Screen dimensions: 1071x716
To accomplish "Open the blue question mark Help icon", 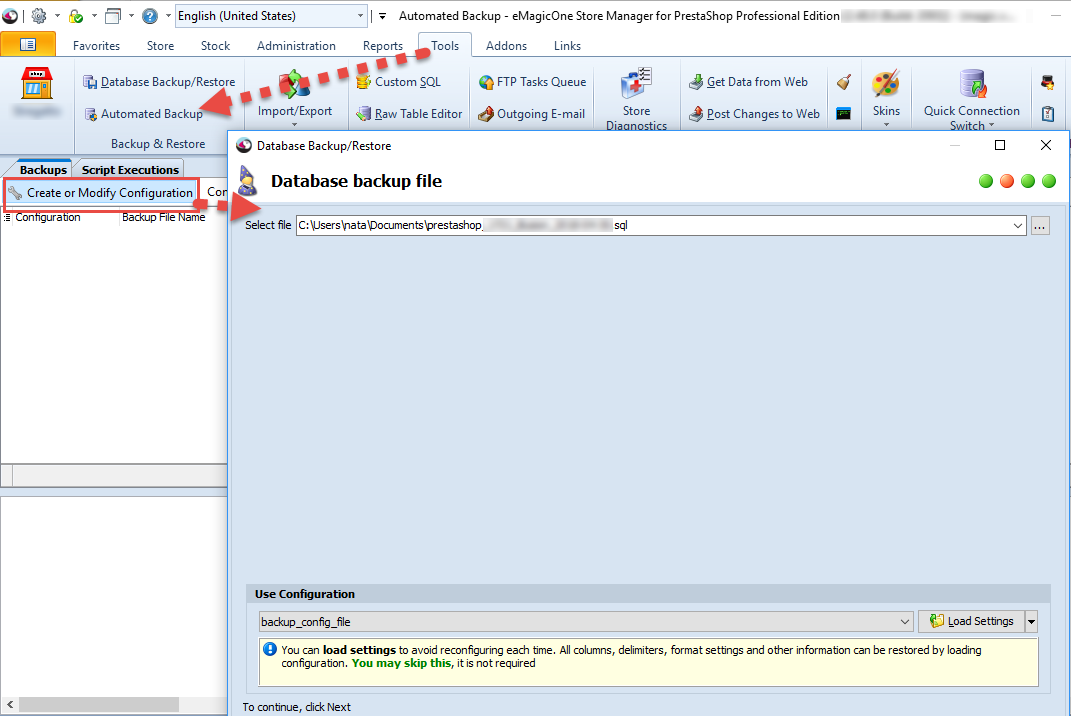I will point(150,15).
